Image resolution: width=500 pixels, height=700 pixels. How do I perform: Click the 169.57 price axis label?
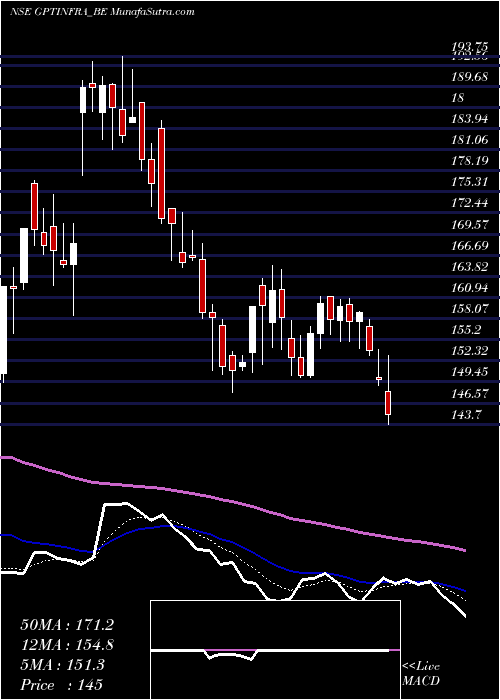(x=470, y=225)
